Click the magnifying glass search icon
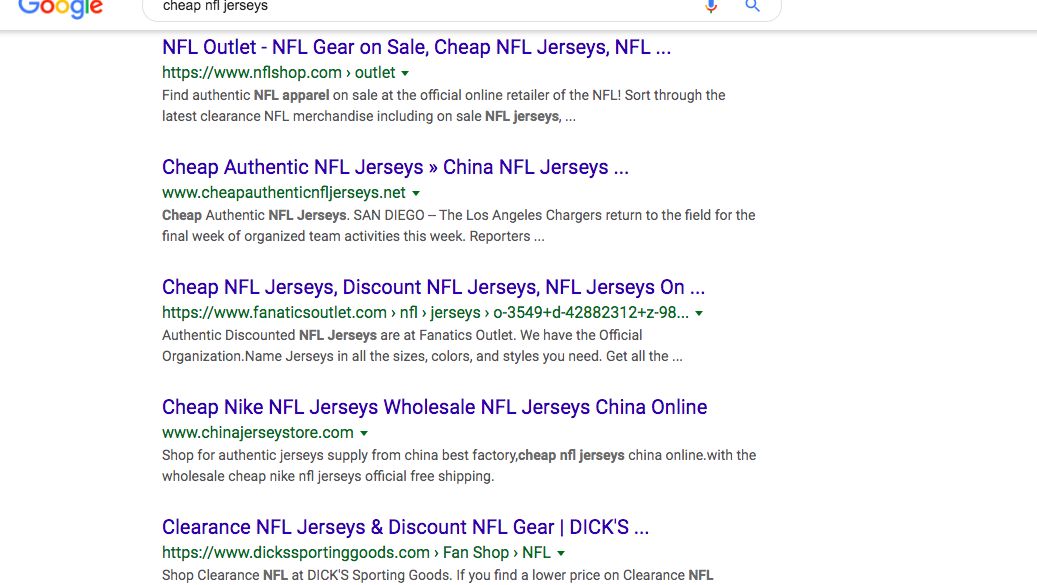 [x=752, y=6]
